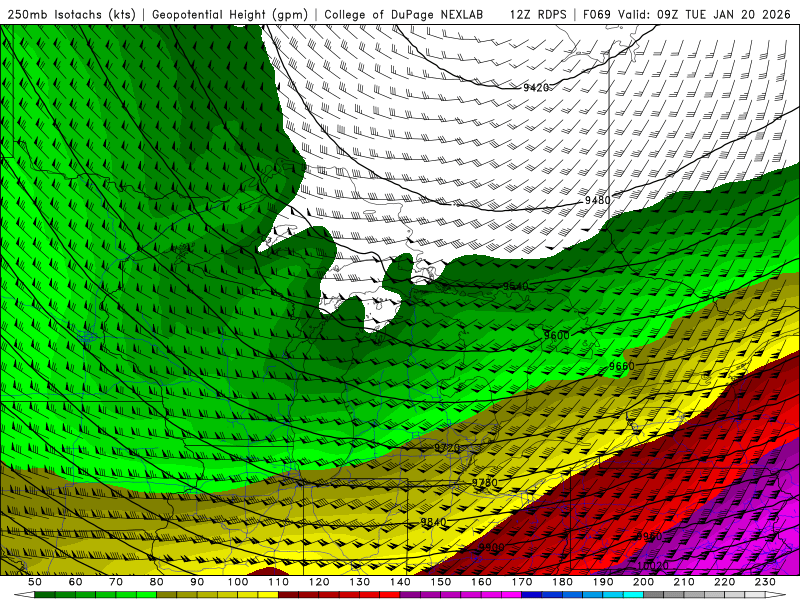Image resolution: width=800 pixels, height=600 pixels.
Task: Click the 60 value on the color scale
Action: point(76,582)
